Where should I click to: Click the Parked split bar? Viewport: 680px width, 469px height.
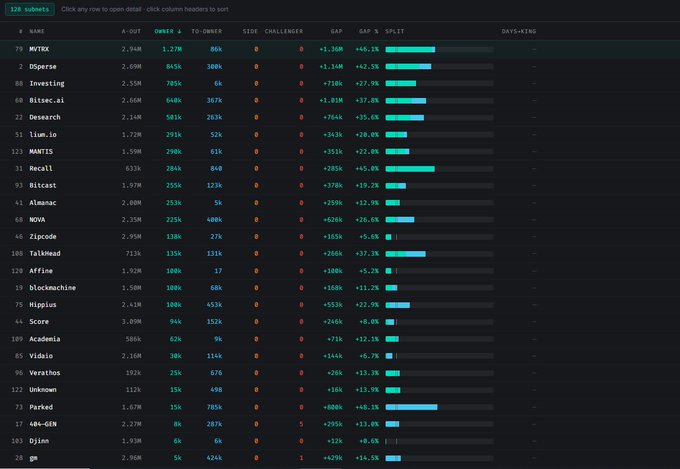(x=439, y=407)
